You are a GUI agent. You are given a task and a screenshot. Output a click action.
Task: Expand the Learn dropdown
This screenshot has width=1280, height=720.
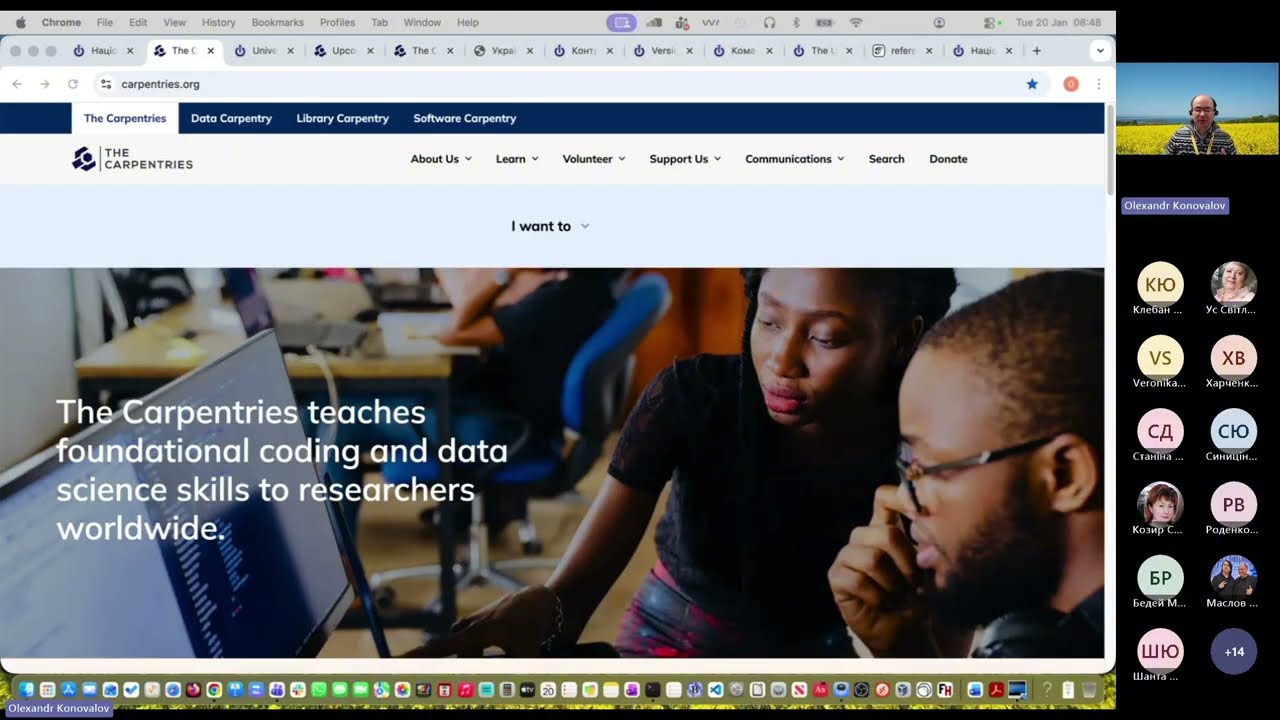click(x=517, y=159)
